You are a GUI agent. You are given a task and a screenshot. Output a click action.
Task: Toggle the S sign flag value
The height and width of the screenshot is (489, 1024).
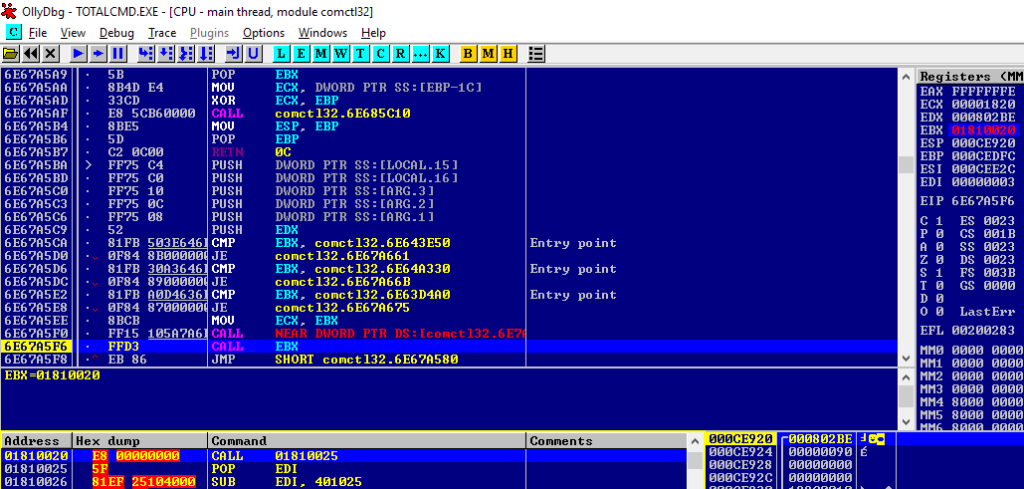[937, 272]
